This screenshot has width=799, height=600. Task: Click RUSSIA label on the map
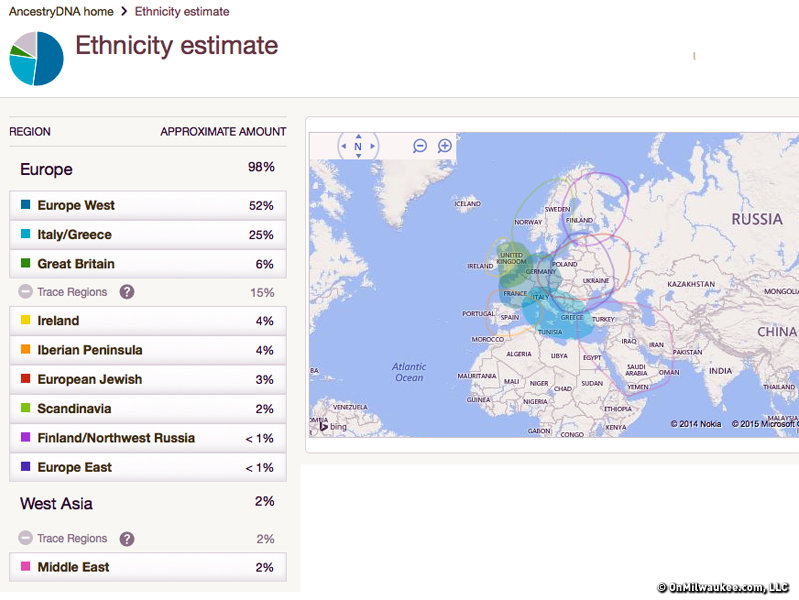pos(757,219)
